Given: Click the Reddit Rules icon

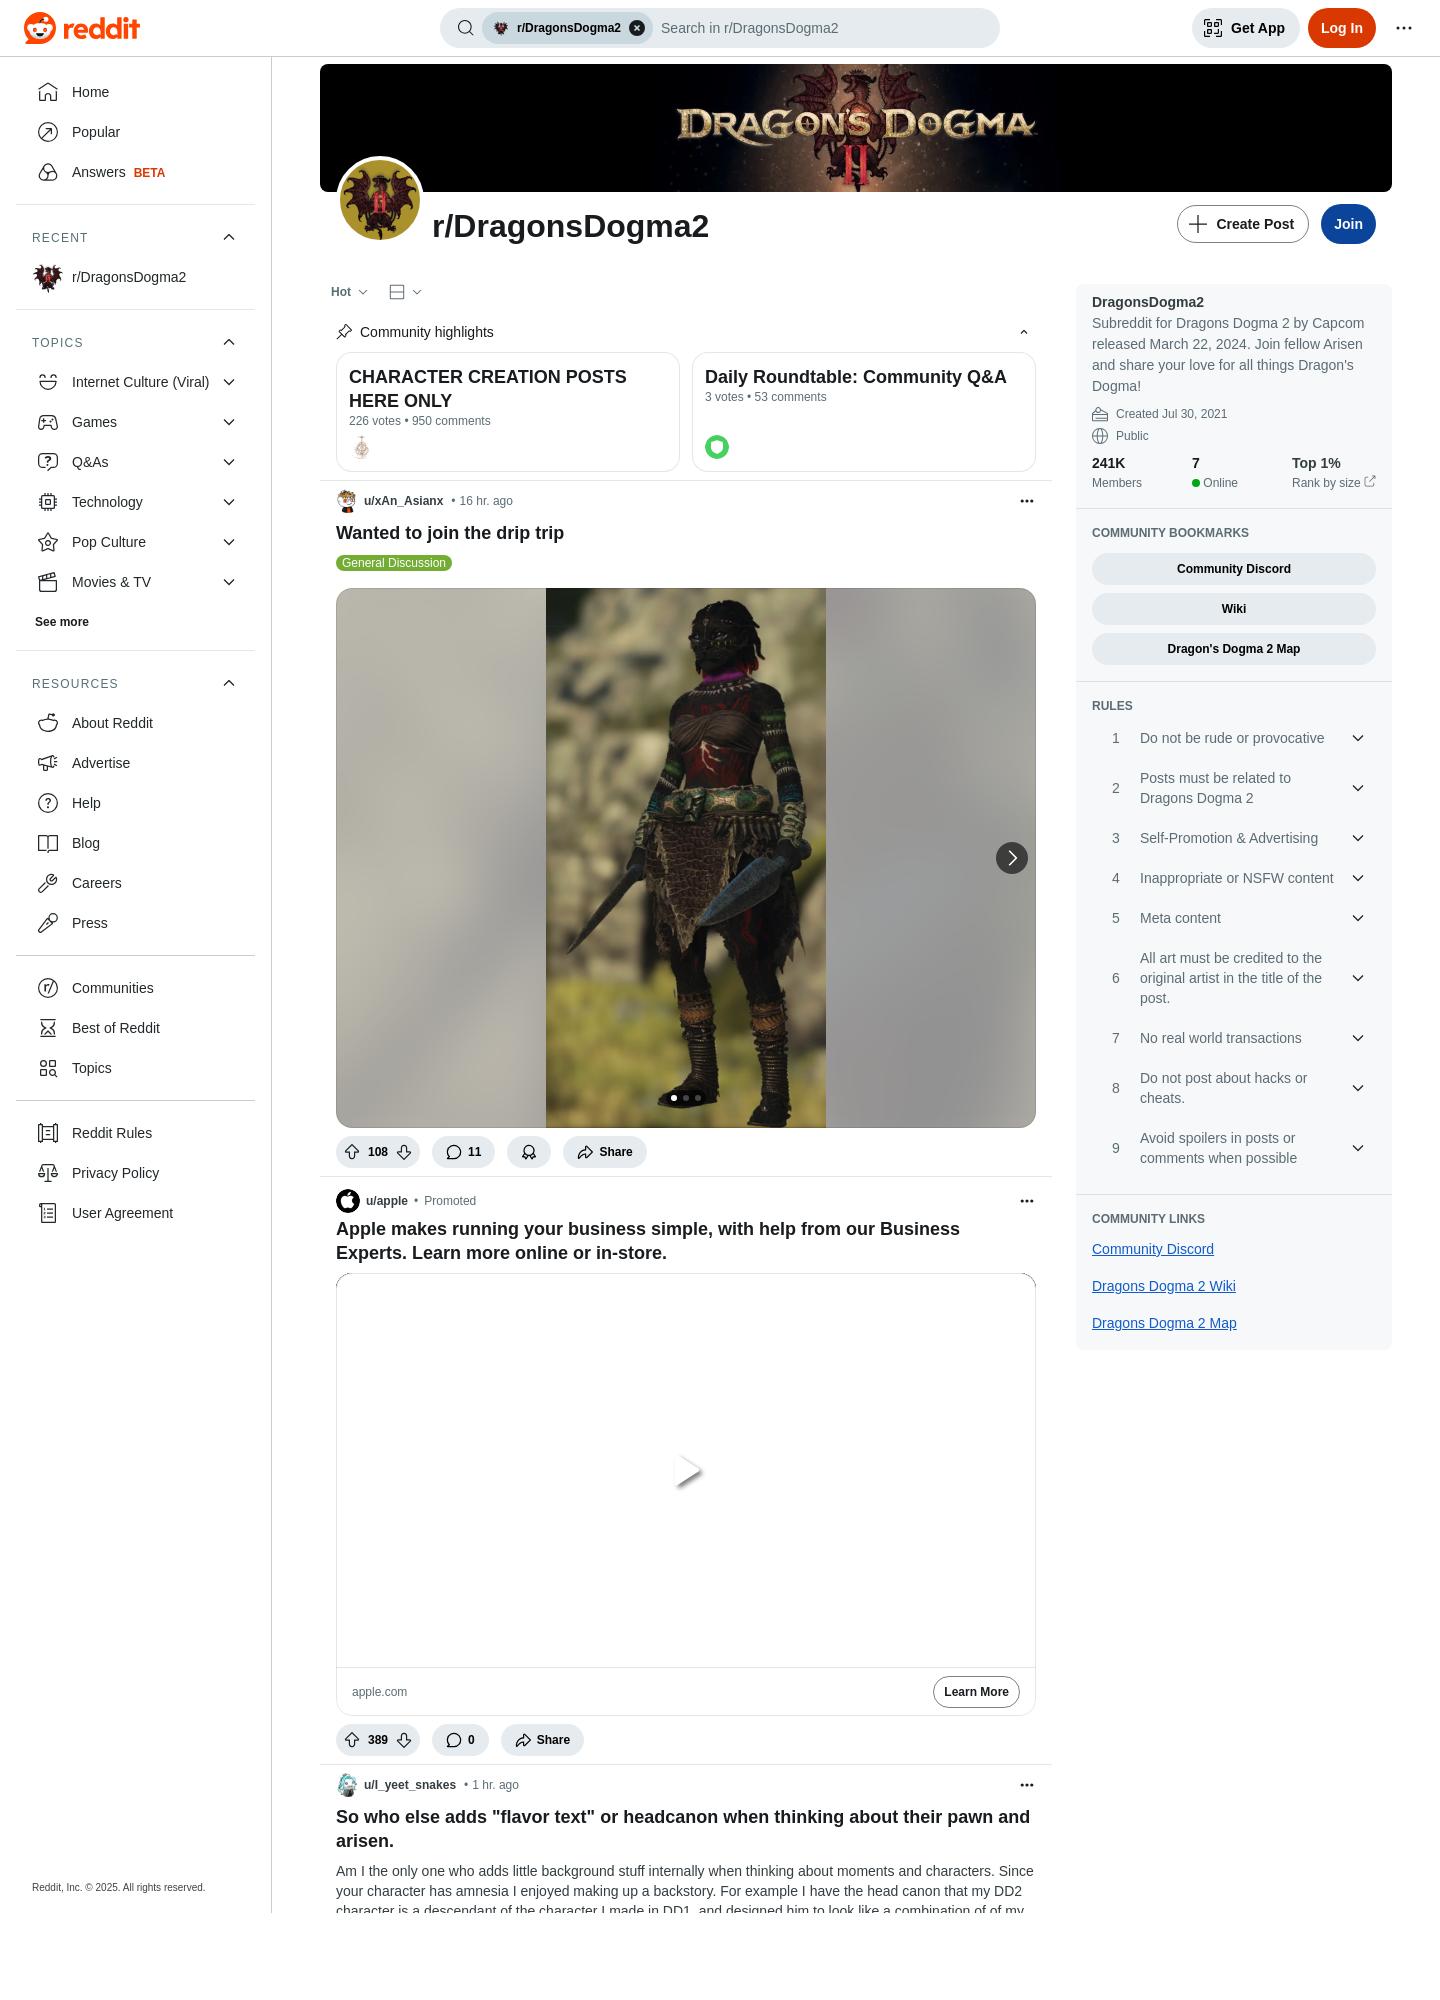Looking at the screenshot, I should [48, 1133].
